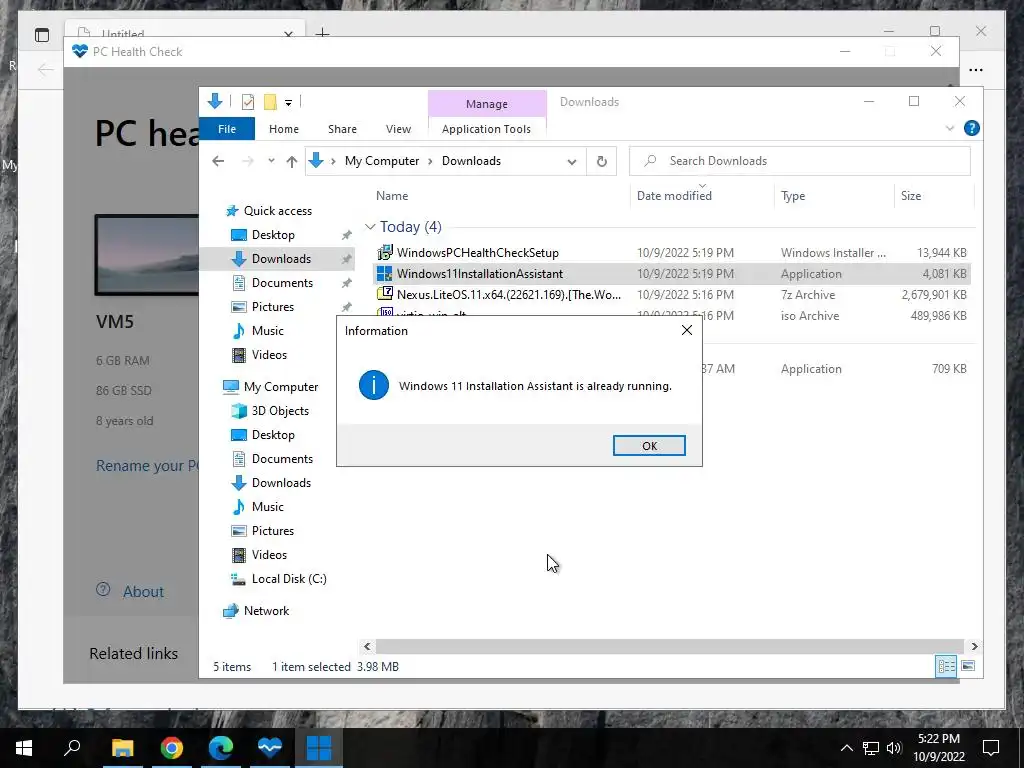
Task: Go back in File Explorer
Action: click(x=218, y=161)
